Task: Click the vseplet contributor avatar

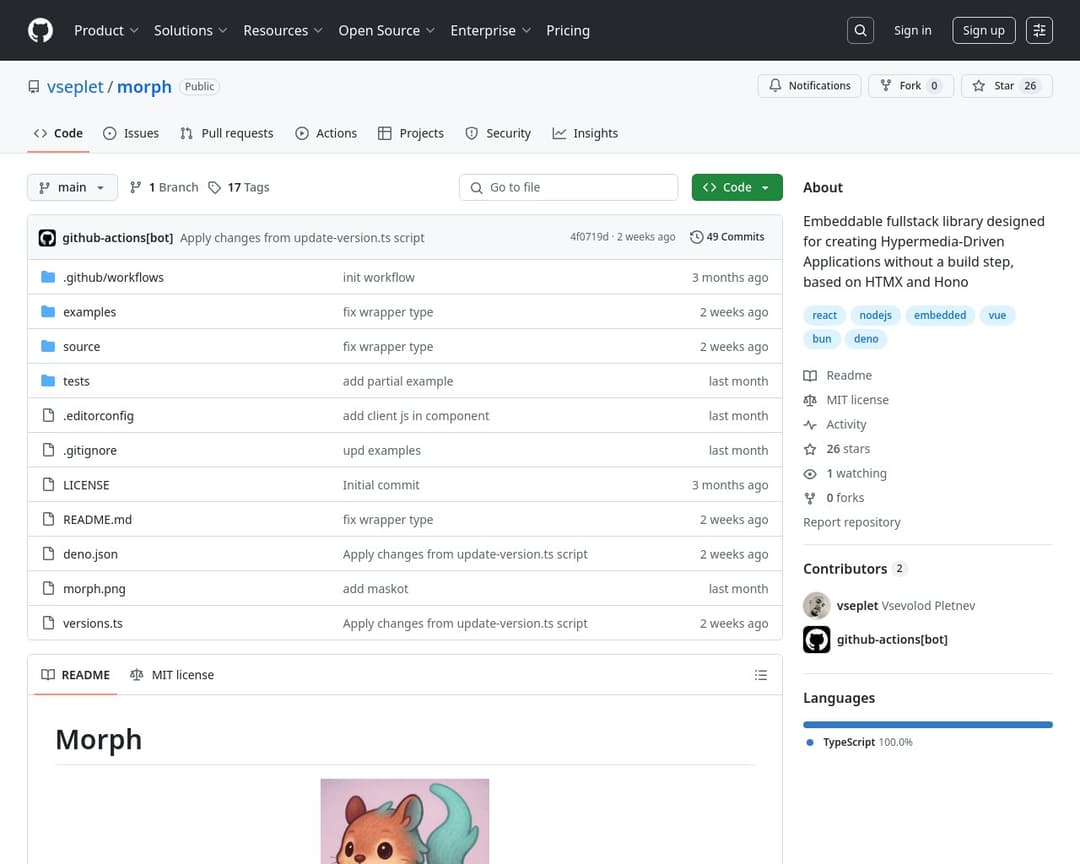Action: click(x=816, y=606)
